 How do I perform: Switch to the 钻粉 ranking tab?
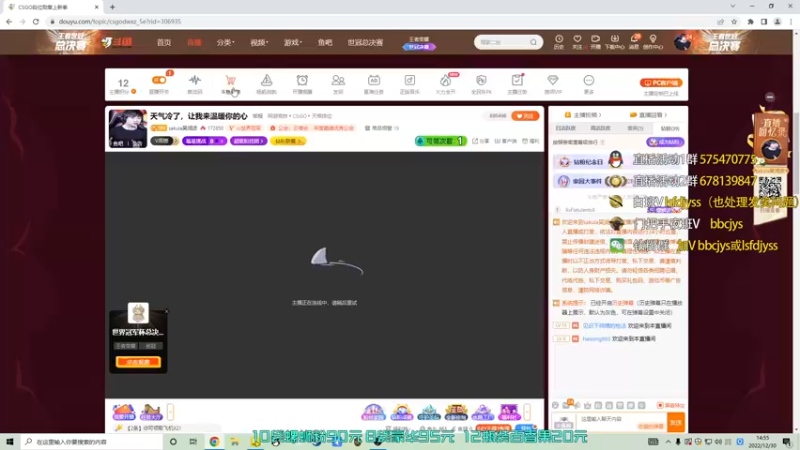tap(669, 128)
